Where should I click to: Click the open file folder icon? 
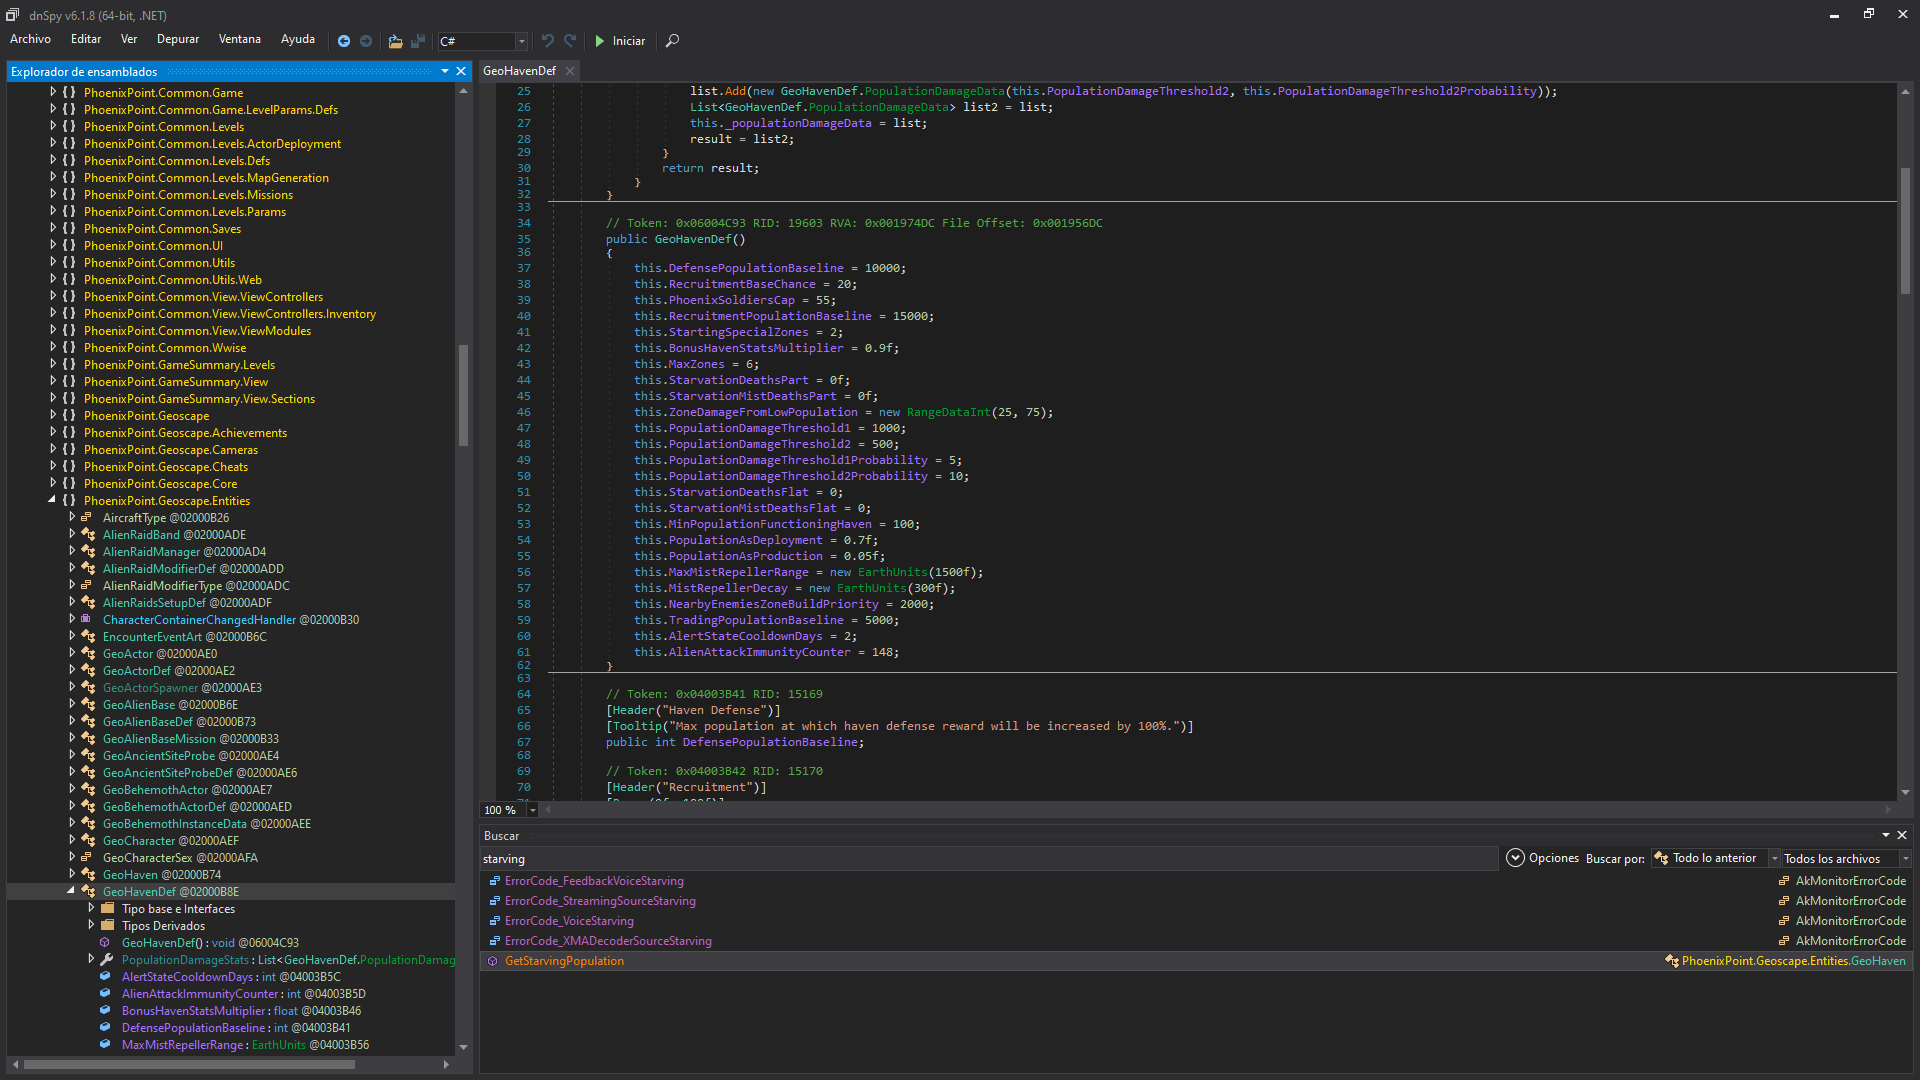click(396, 41)
